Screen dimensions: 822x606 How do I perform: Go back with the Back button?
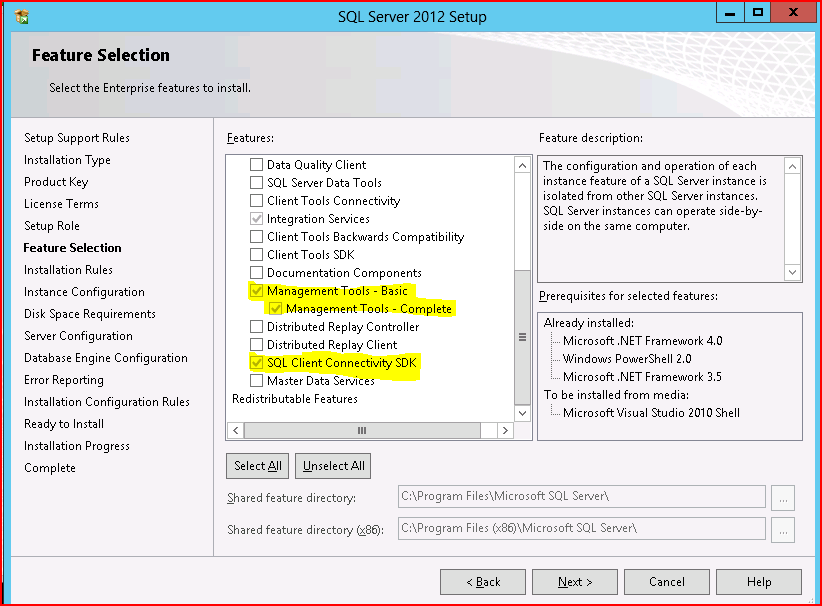pos(483,582)
